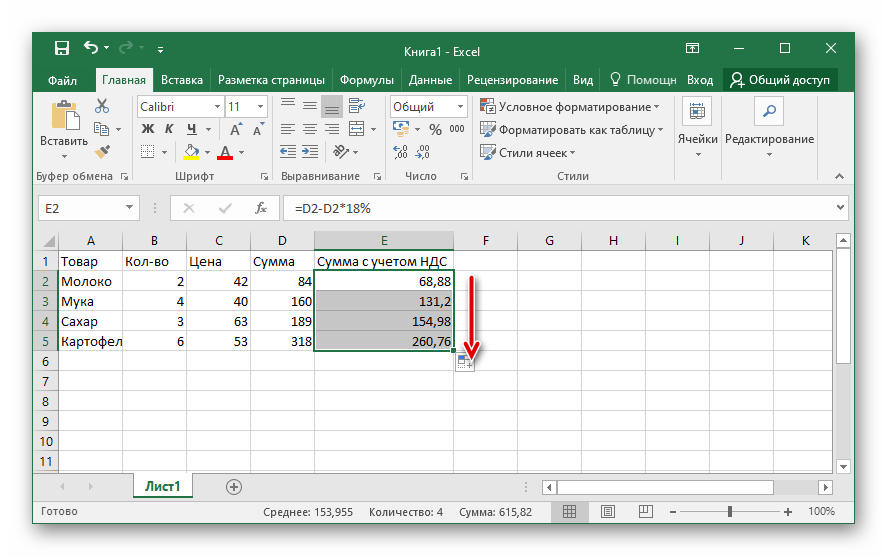Click the Общий доступ share button
The image size is (887, 556).
click(782, 80)
